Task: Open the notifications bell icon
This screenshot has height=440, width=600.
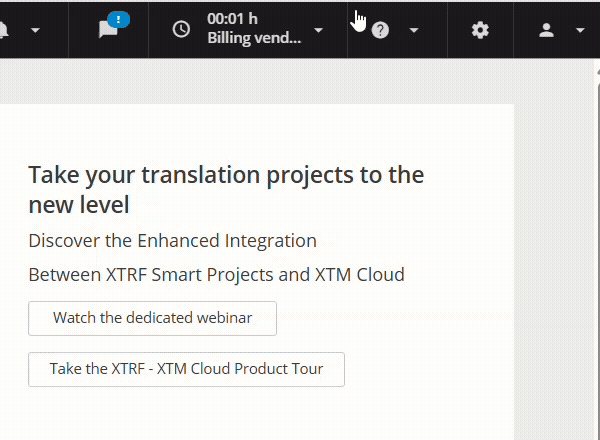Action: coord(3,30)
